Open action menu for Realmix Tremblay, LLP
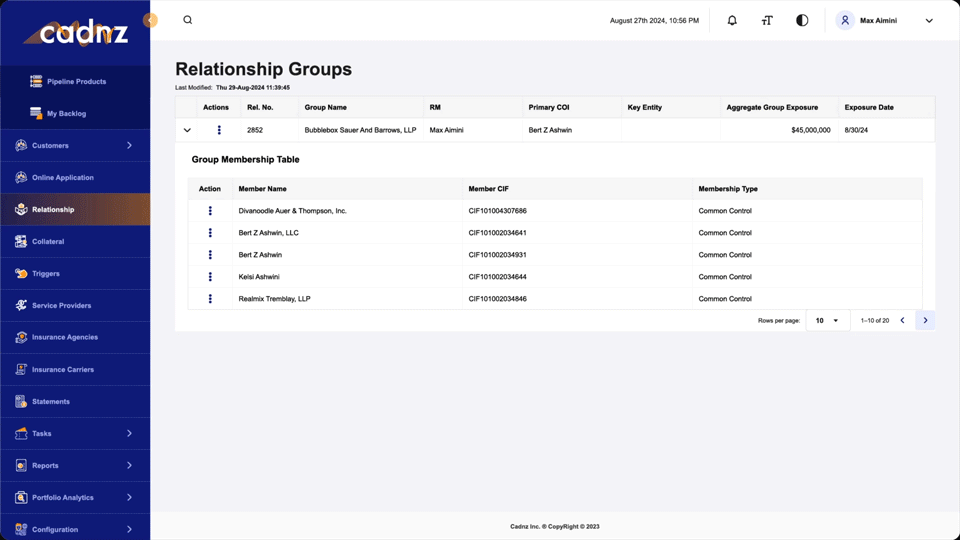This screenshot has width=960, height=540. (210, 299)
